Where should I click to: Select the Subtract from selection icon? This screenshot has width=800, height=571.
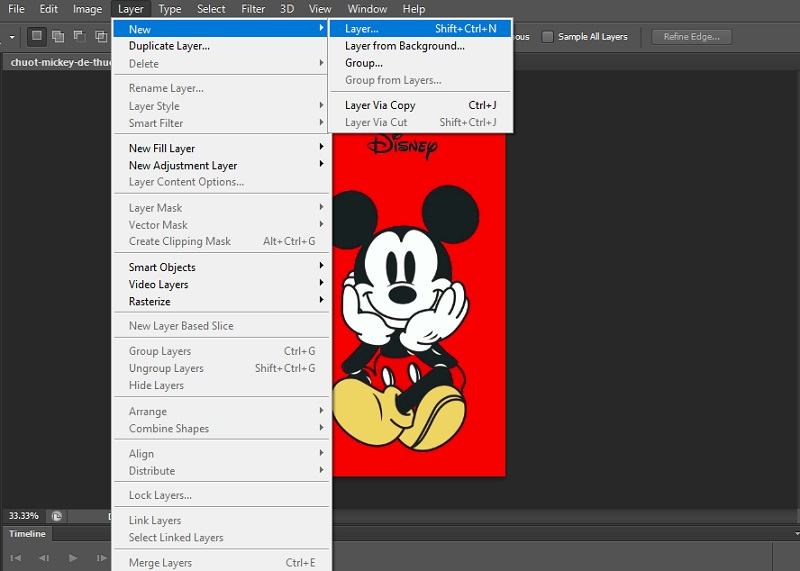[79, 36]
